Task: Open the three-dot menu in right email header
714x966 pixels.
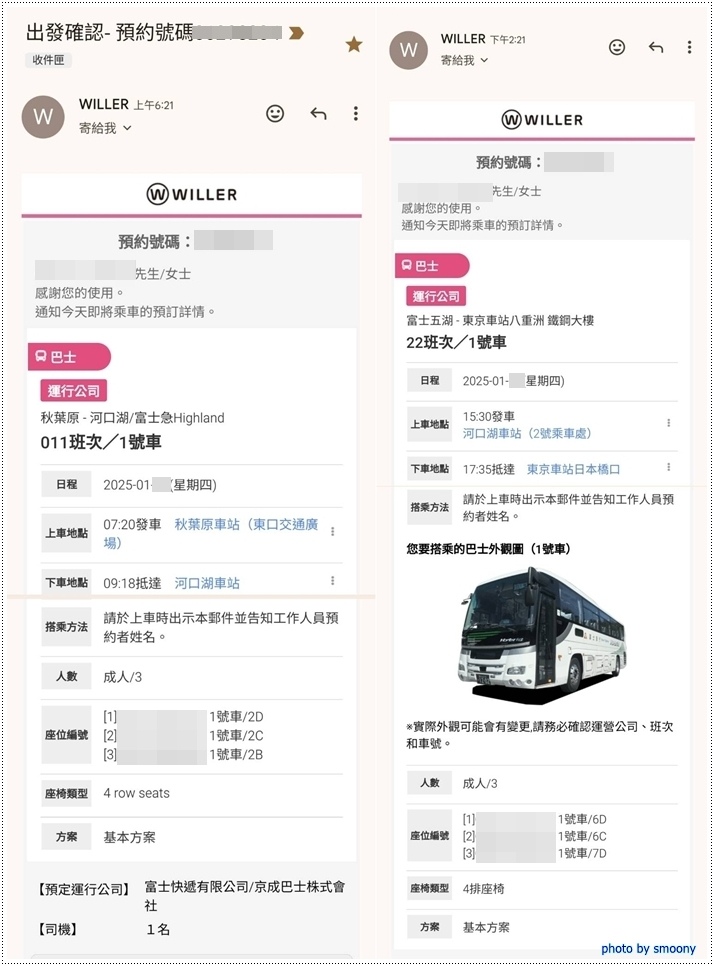Action: [x=689, y=47]
